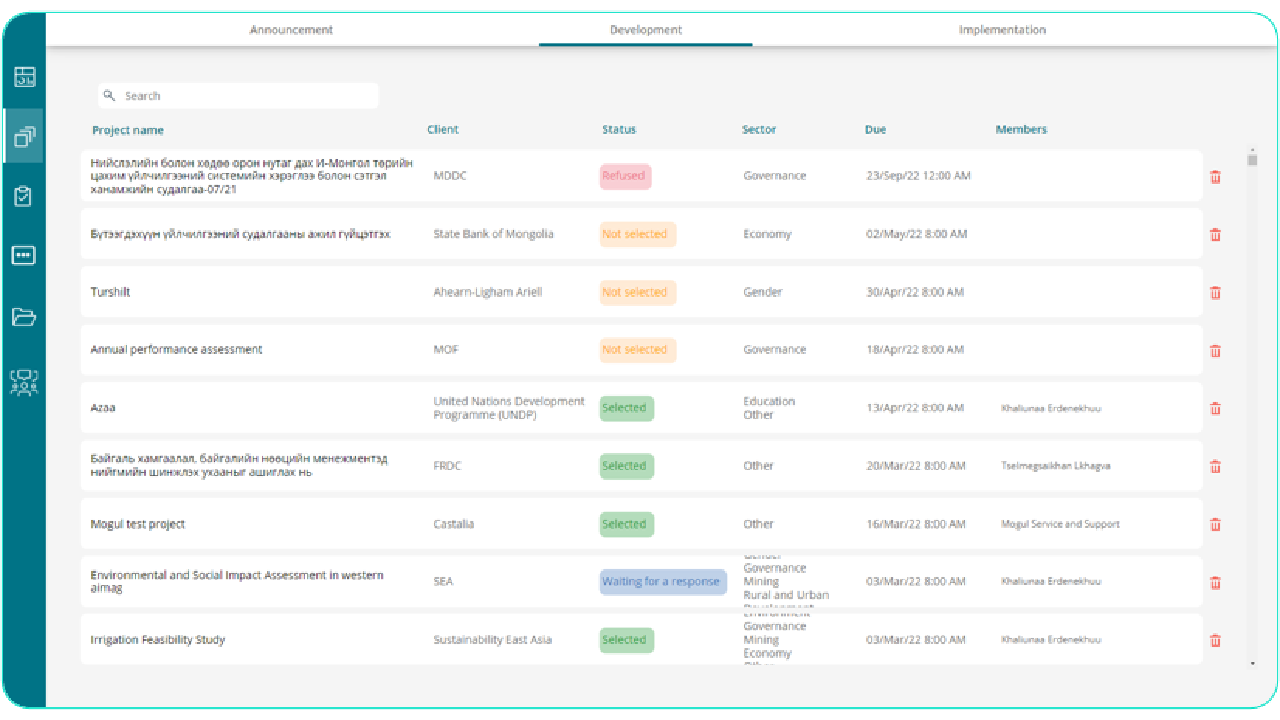Open the Turshilt project
The width and height of the screenshot is (1280, 720).
(110, 292)
